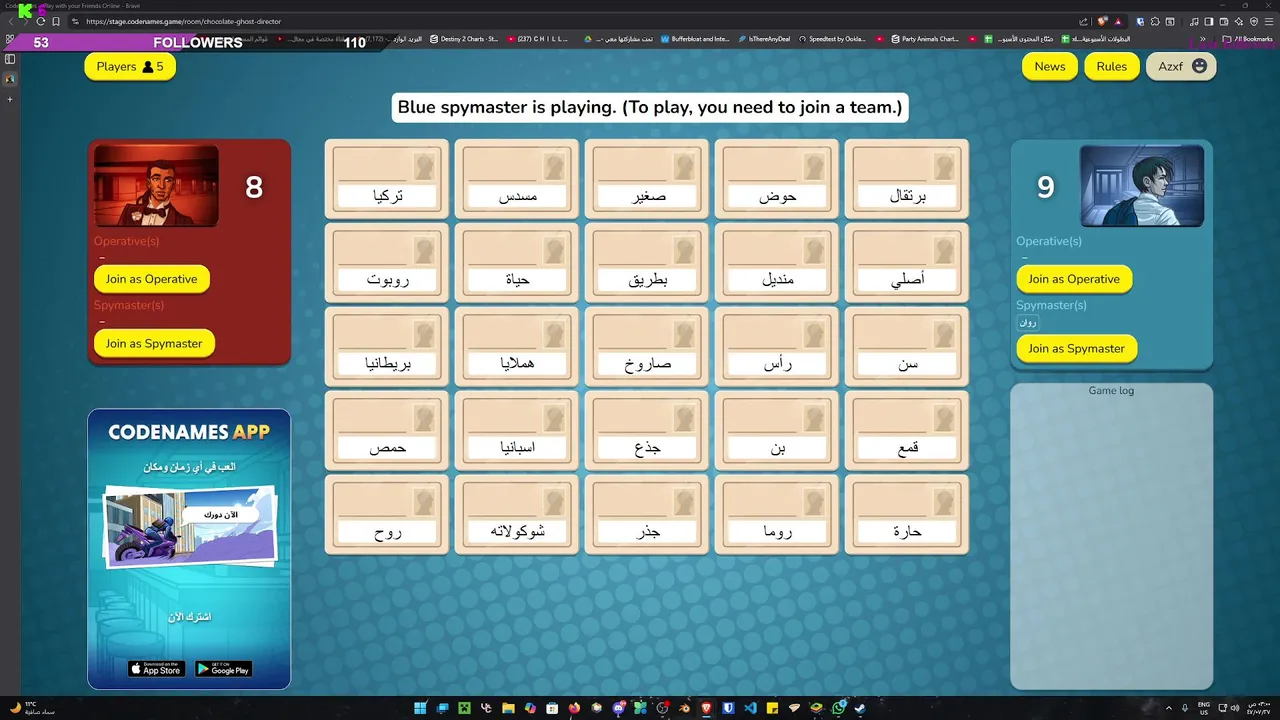Select the card حارة
This screenshot has height=720, width=1280.
[907, 515]
